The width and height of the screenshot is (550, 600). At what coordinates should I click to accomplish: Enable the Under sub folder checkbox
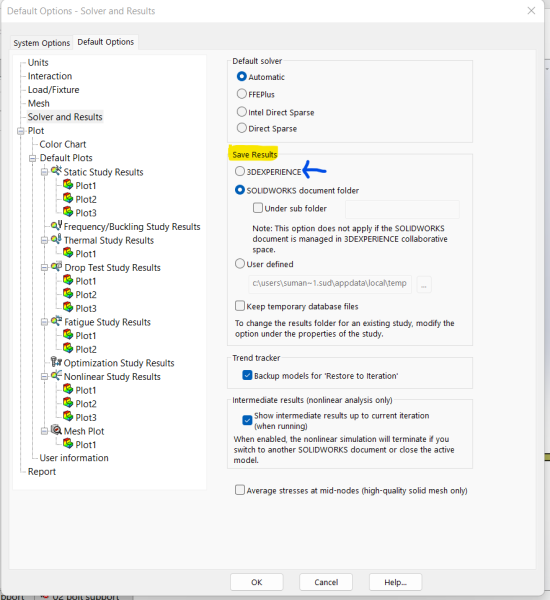pos(258,208)
